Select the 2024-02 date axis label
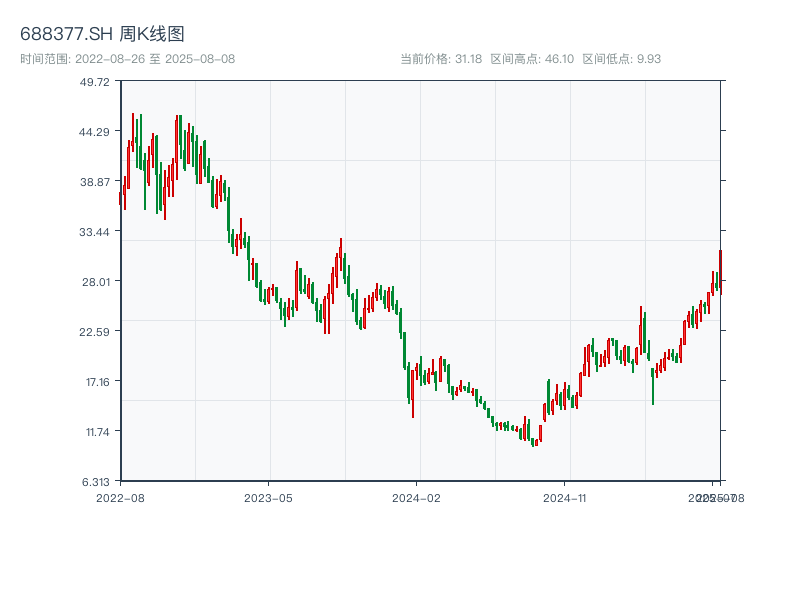This screenshot has width=800, height=600. click(417, 497)
